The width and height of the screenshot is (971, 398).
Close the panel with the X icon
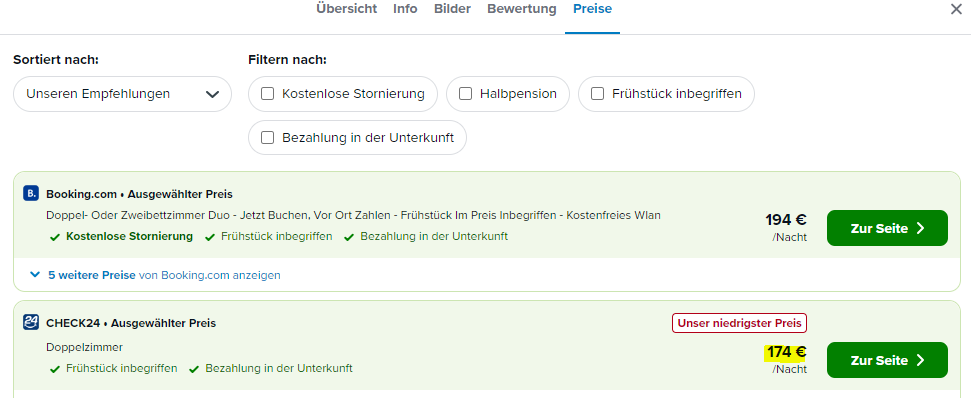[956, 9]
